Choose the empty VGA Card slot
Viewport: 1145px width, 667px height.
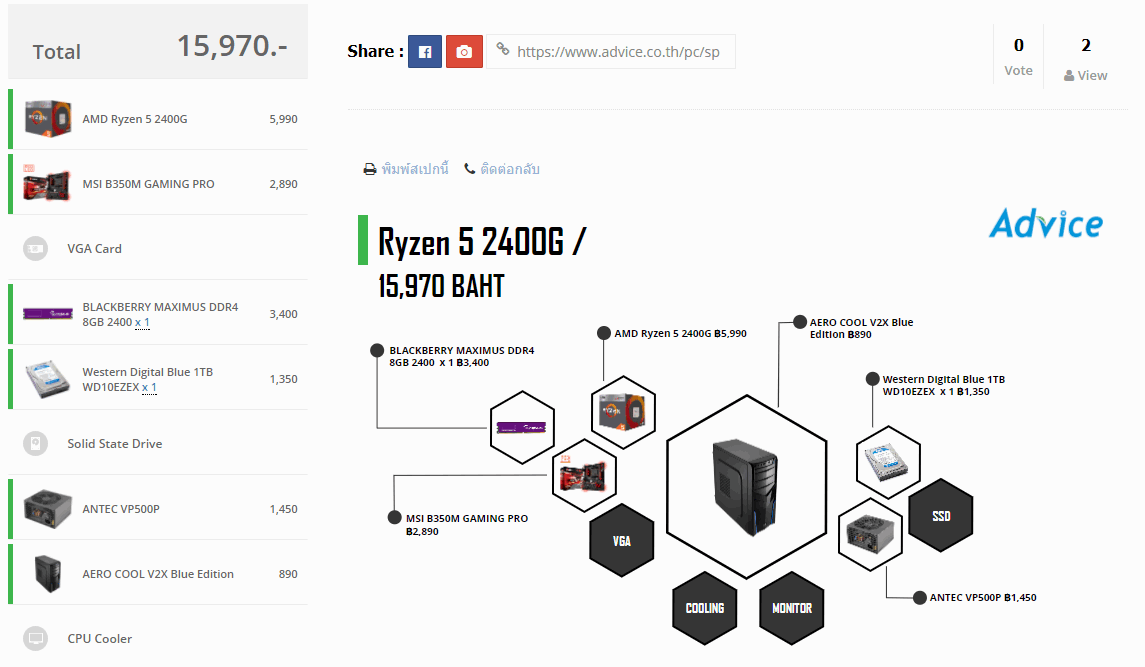pyautogui.click(x=158, y=248)
